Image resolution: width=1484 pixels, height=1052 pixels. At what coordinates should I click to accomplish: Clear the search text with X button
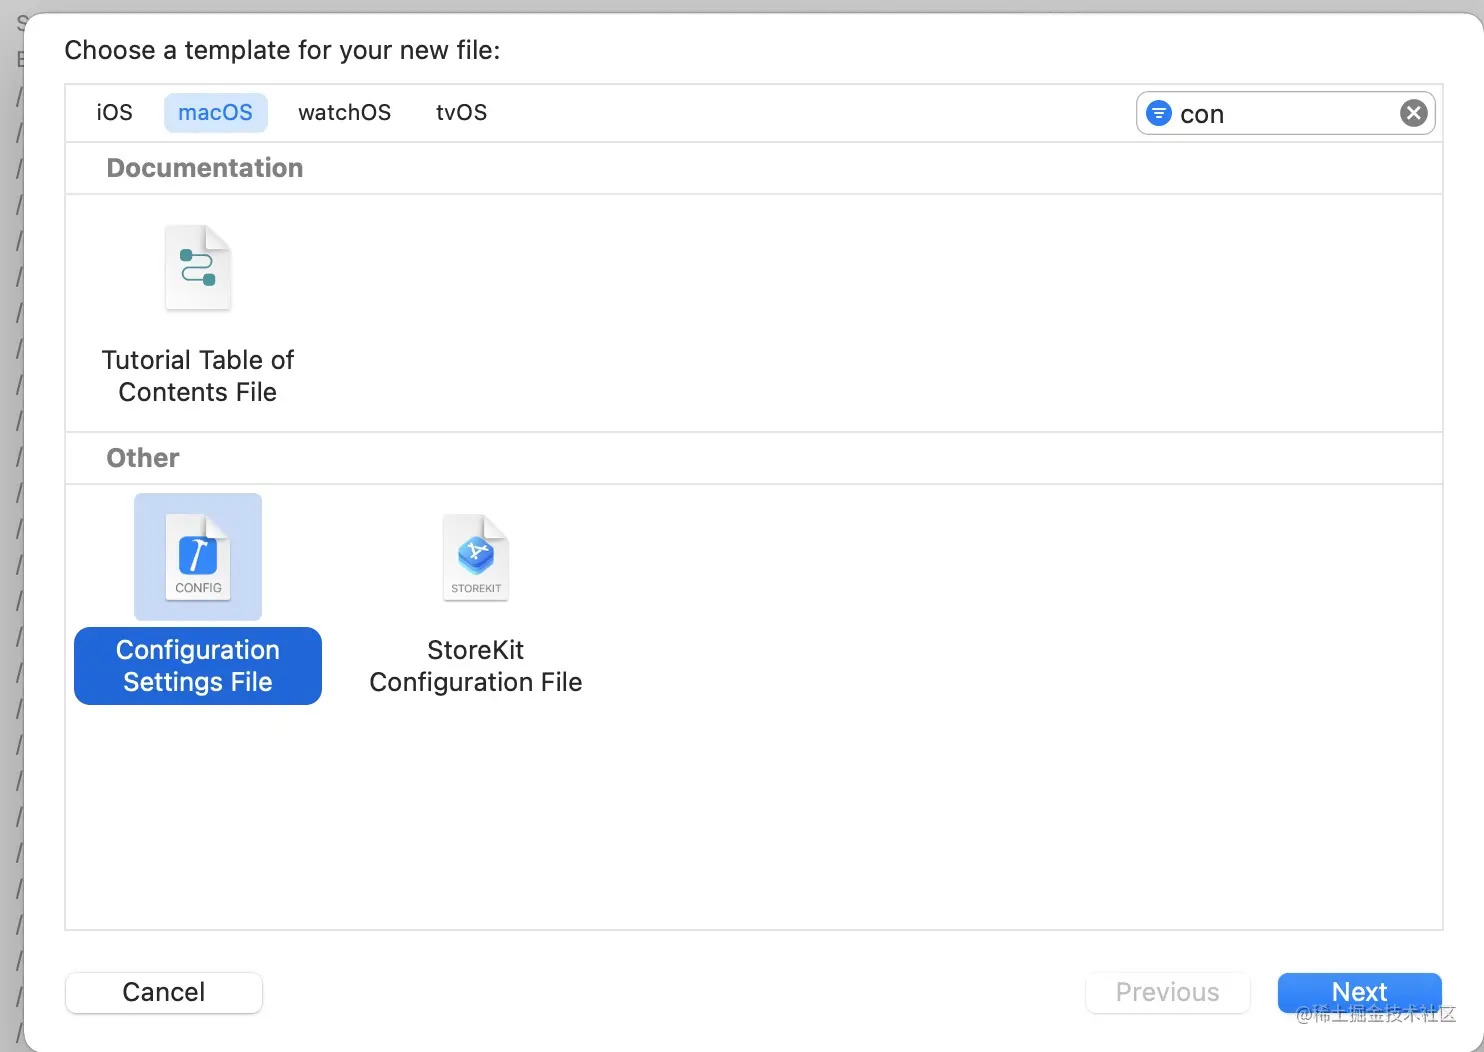click(x=1413, y=113)
